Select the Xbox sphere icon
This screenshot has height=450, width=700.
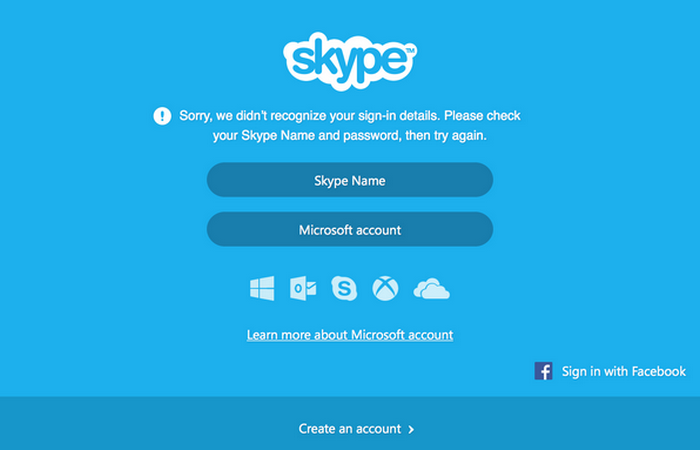[385, 289]
